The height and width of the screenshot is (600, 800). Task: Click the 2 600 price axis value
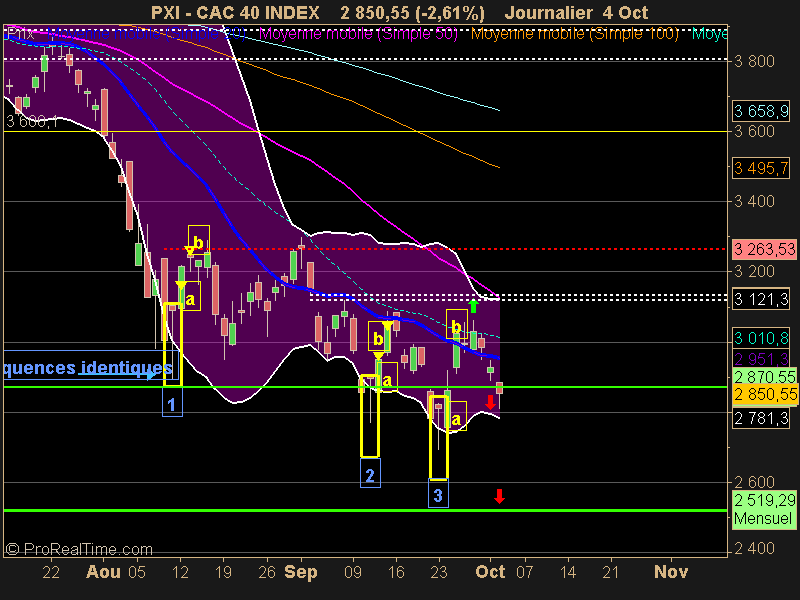click(754, 482)
